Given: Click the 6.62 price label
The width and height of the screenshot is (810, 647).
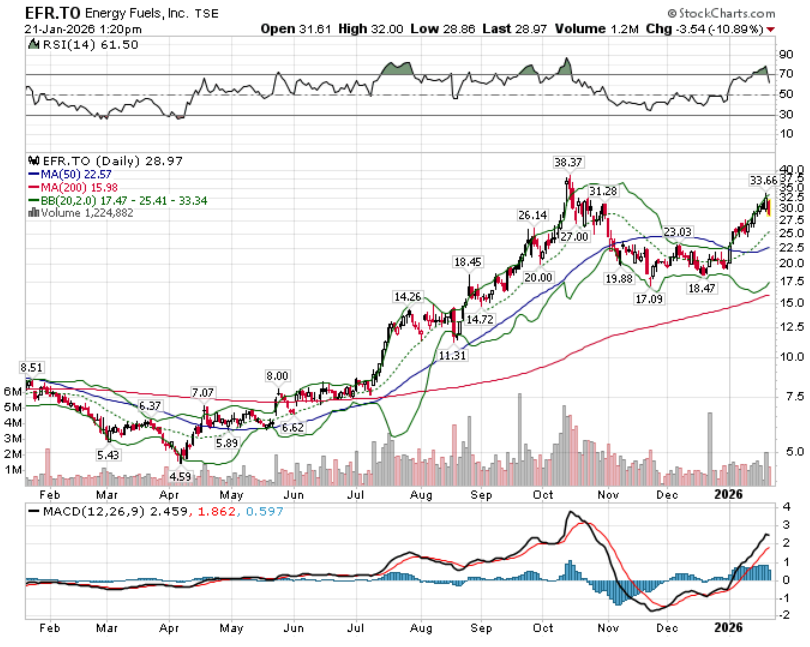Looking at the screenshot, I should 292,427.
